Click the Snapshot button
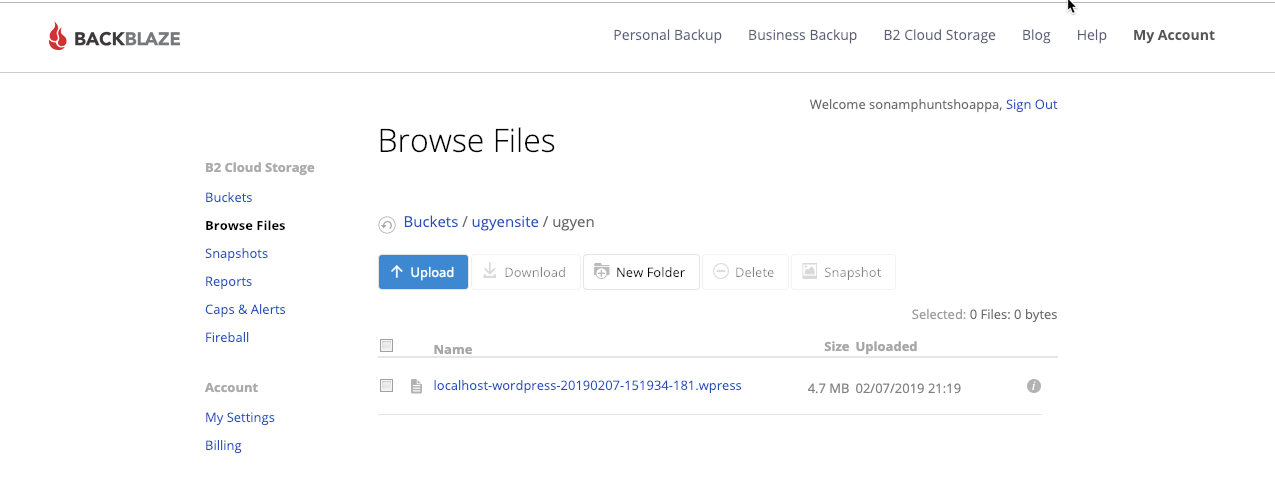 843,272
